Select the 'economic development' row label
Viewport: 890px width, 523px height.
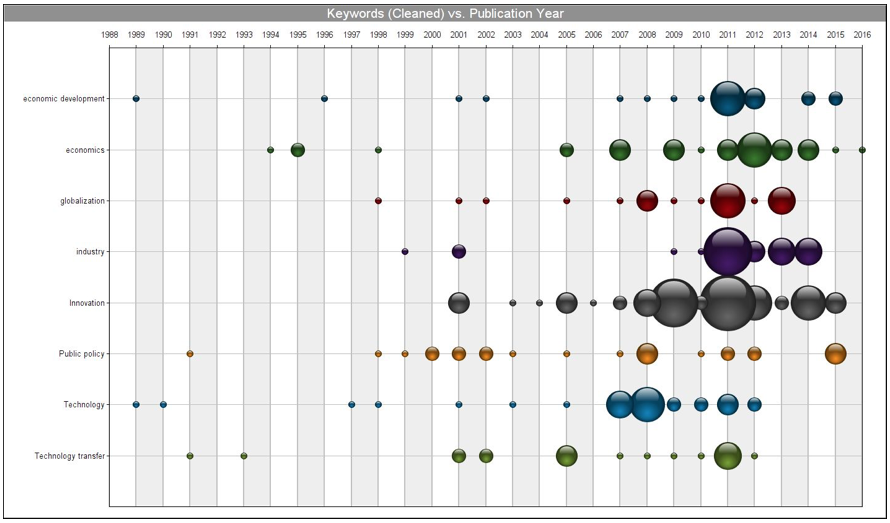click(64, 99)
